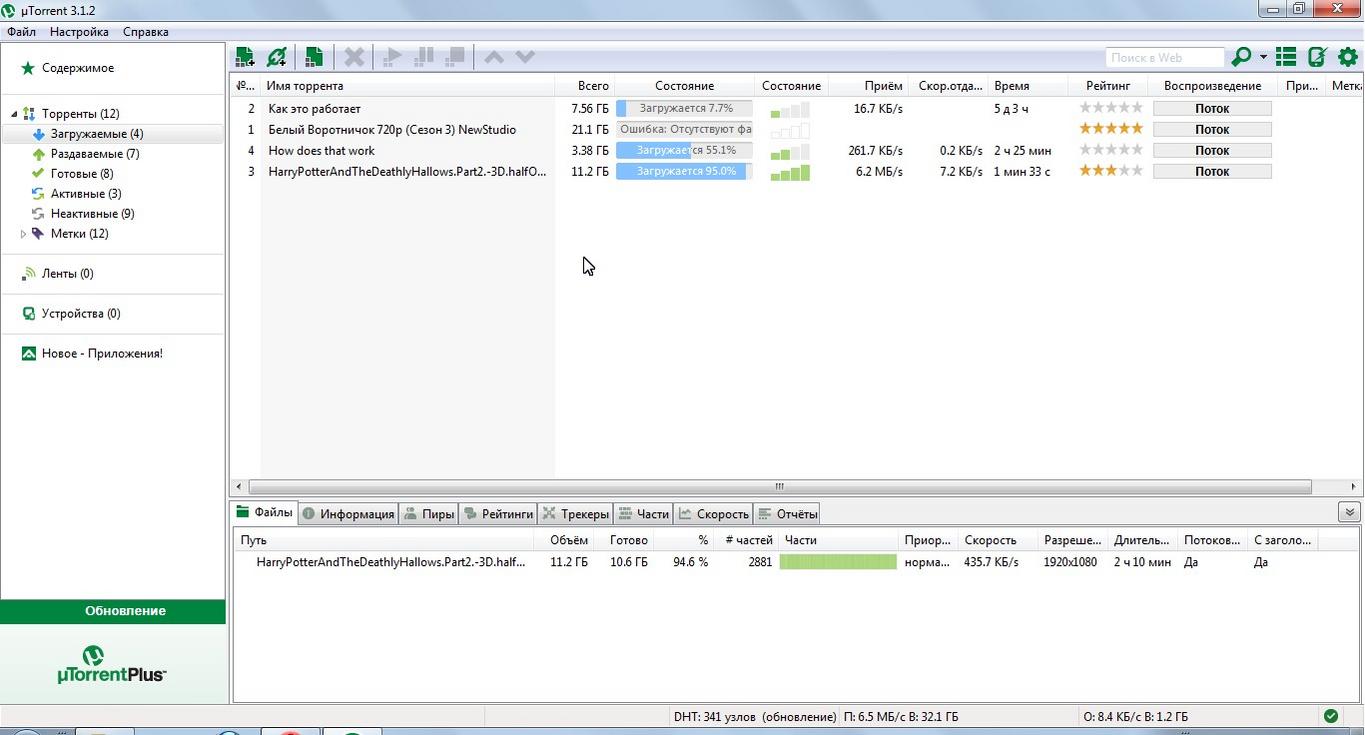The width and height of the screenshot is (1365, 735).
Task: Click Поток for How does that work
Action: pyautogui.click(x=1212, y=150)
